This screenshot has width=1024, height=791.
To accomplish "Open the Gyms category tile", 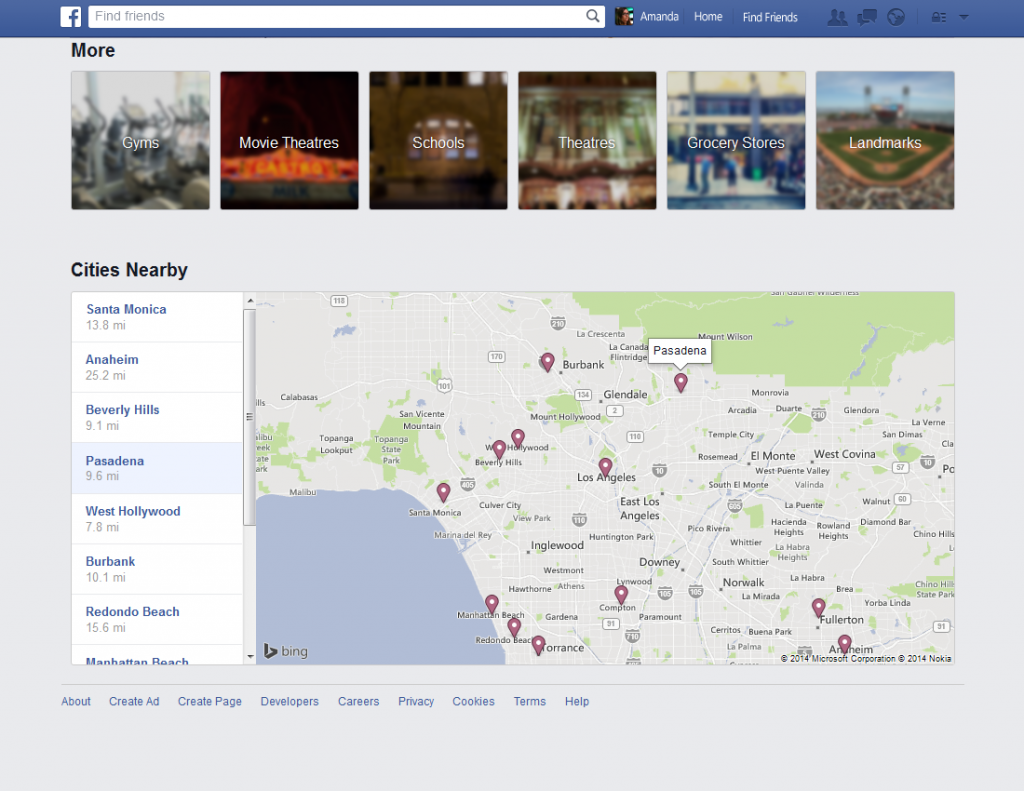I will pyautogui.click(x=140, y=140).
